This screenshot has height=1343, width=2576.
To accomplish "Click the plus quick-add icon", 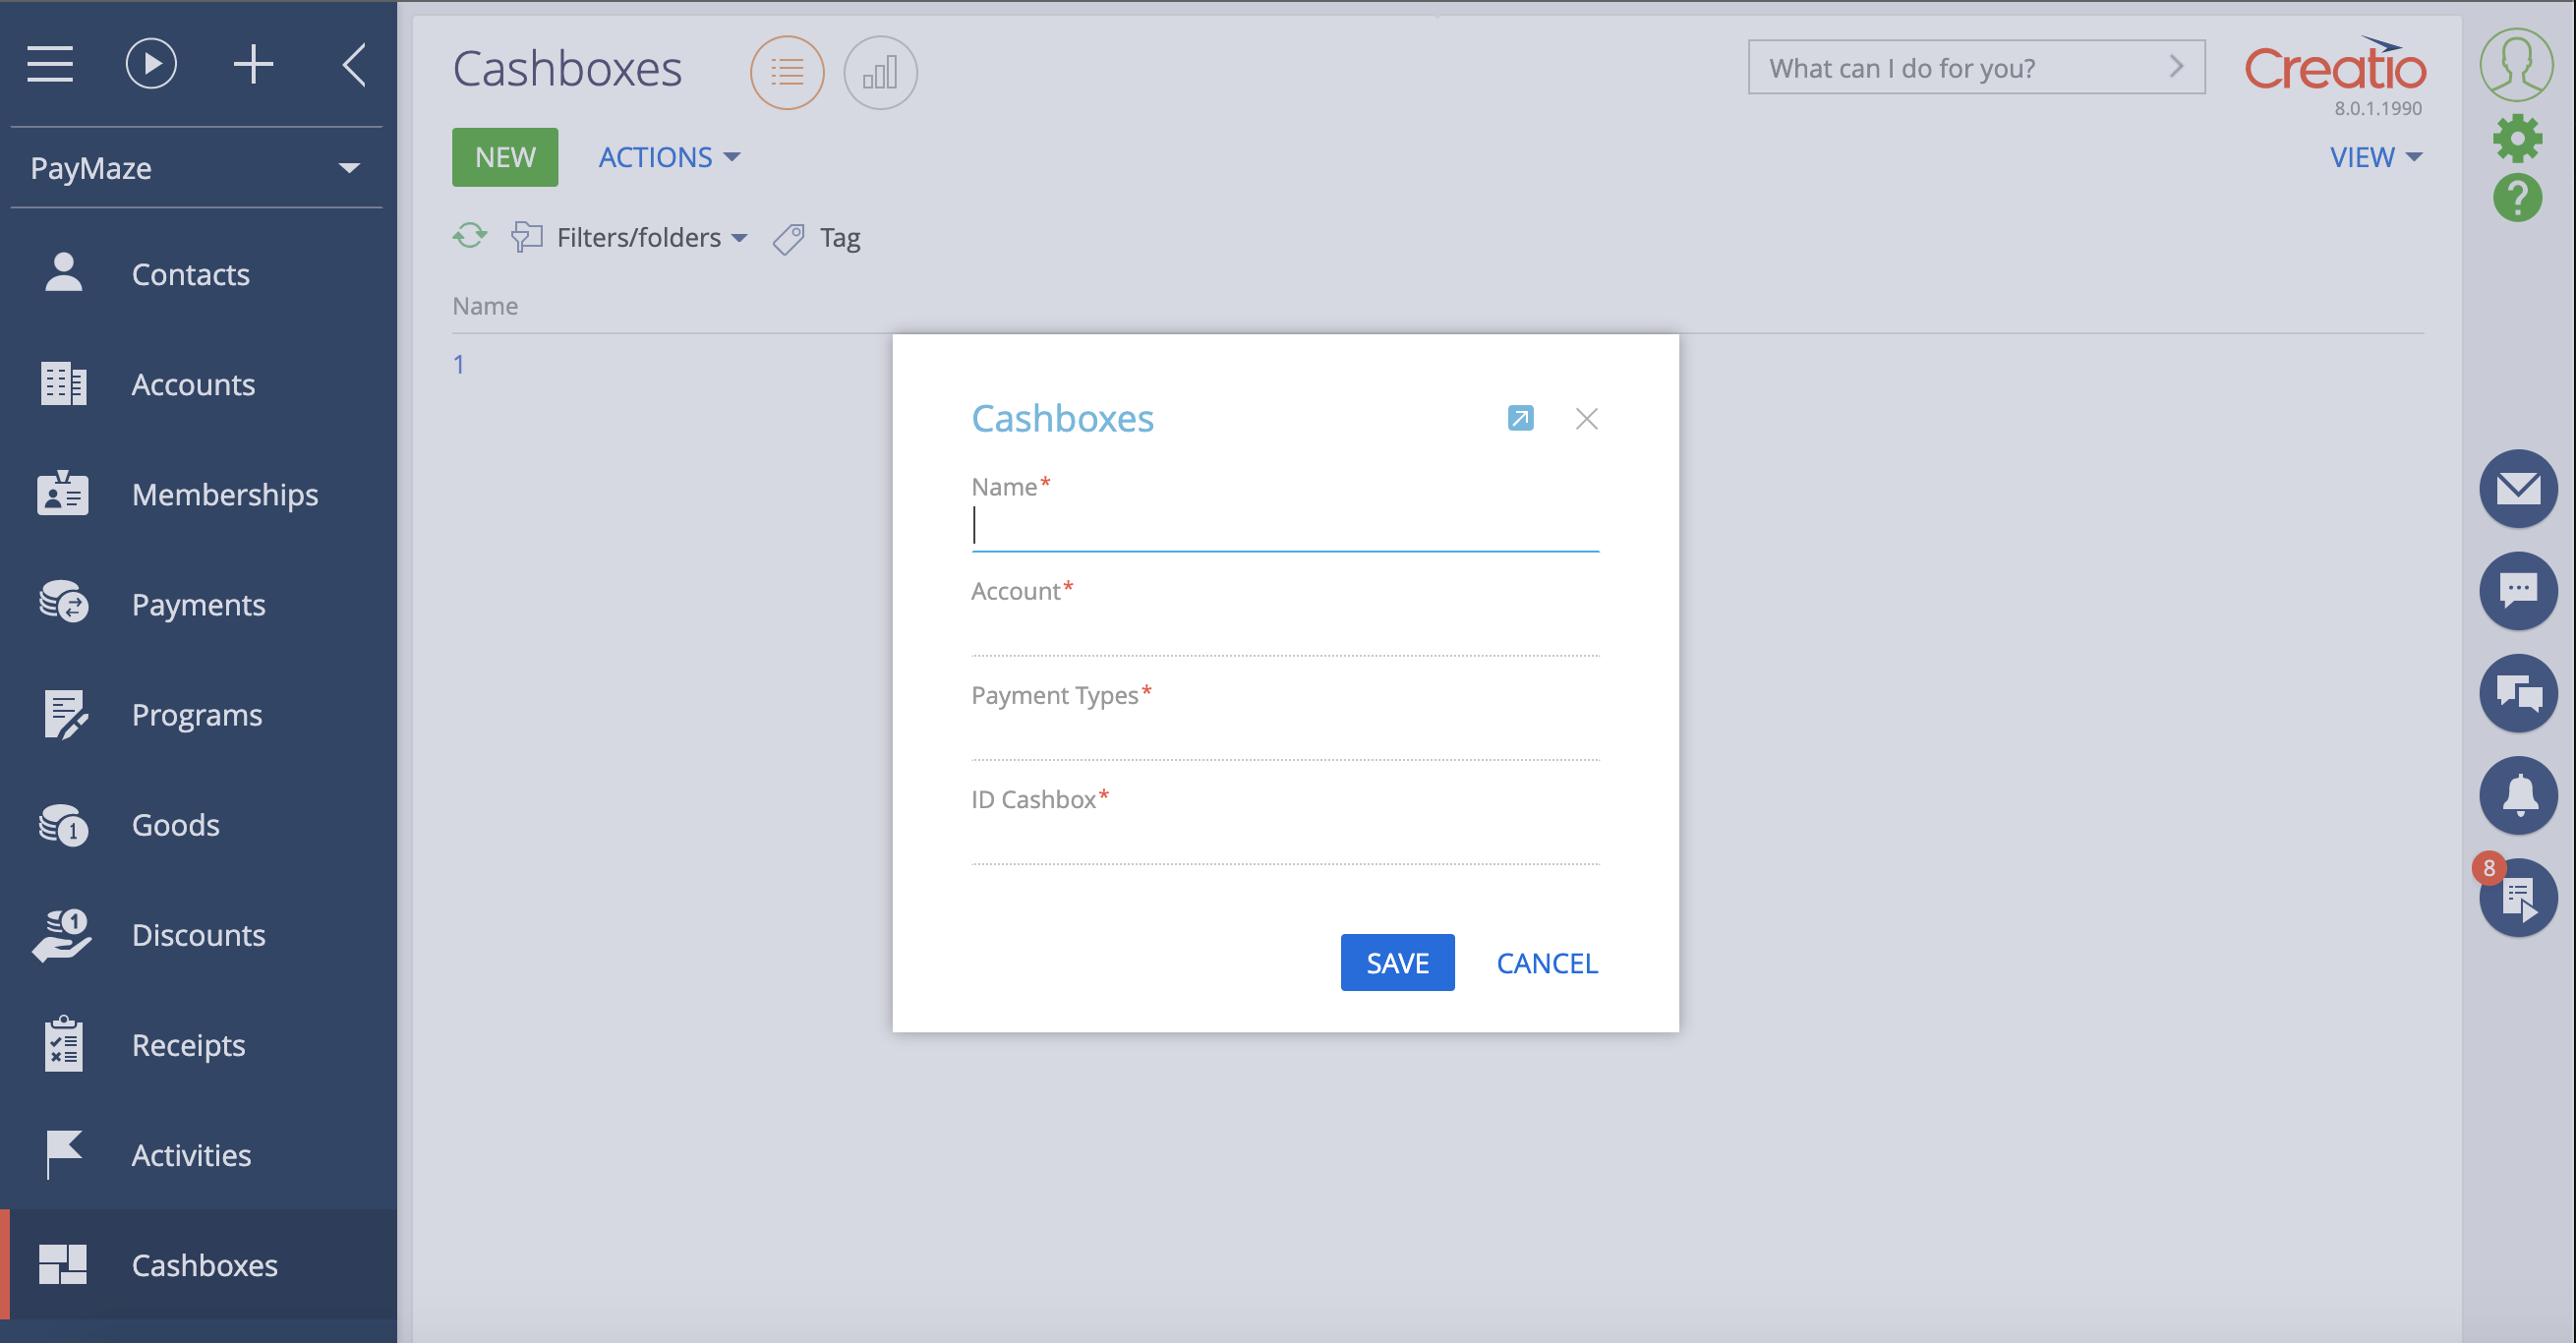I will tap(253, 65).
